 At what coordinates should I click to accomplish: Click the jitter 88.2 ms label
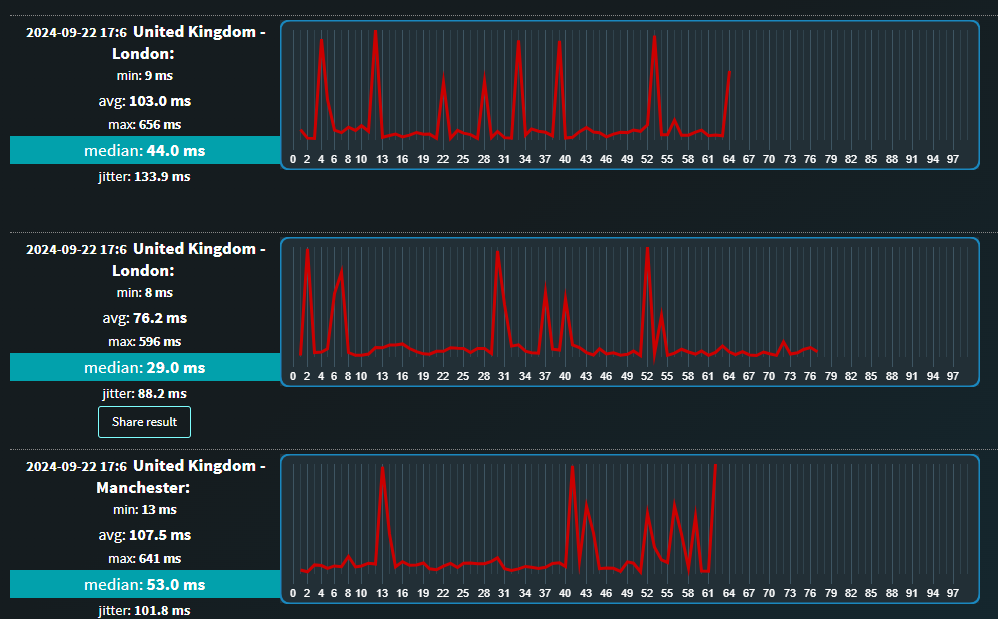click(145, 393)
